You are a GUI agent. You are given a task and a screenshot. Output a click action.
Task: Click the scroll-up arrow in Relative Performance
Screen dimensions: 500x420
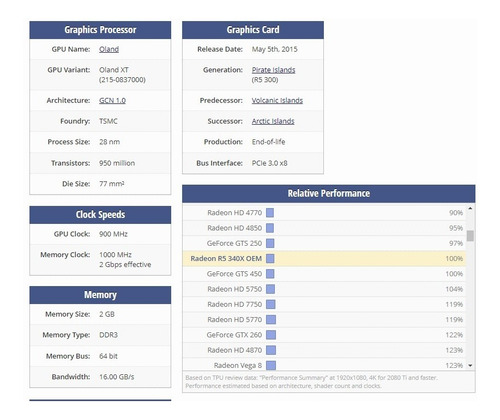tap(470, 208)
